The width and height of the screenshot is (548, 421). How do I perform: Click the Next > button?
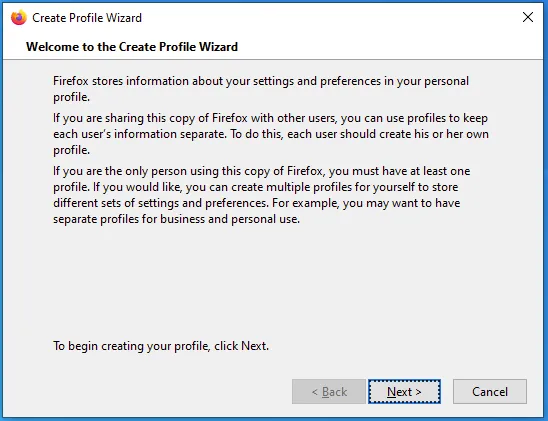[x=404, y=392]
